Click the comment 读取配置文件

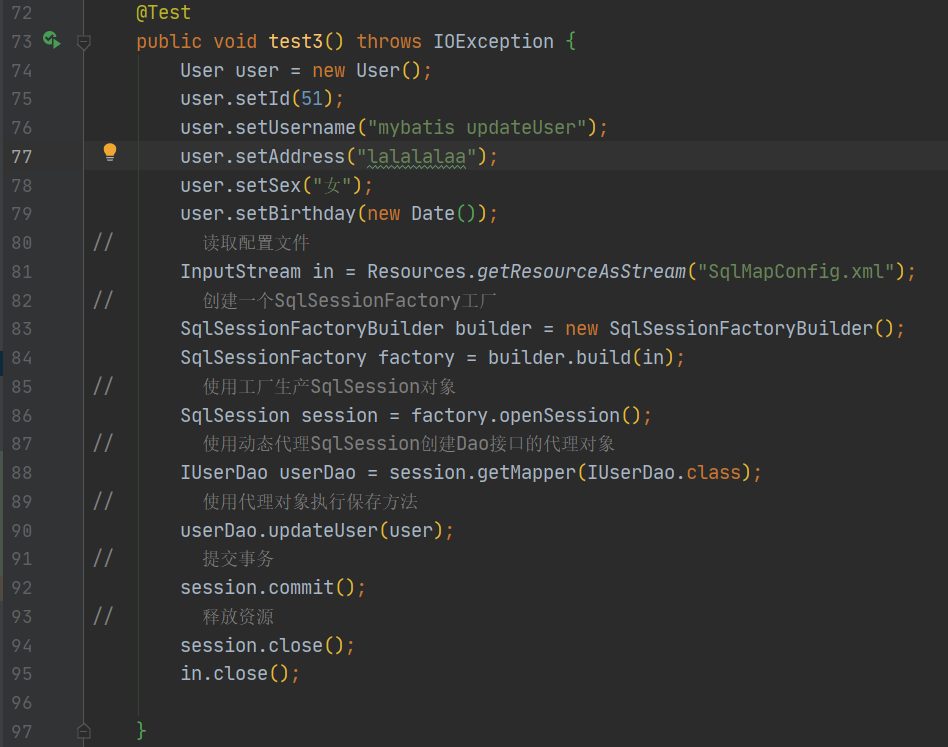coord(256,243)
